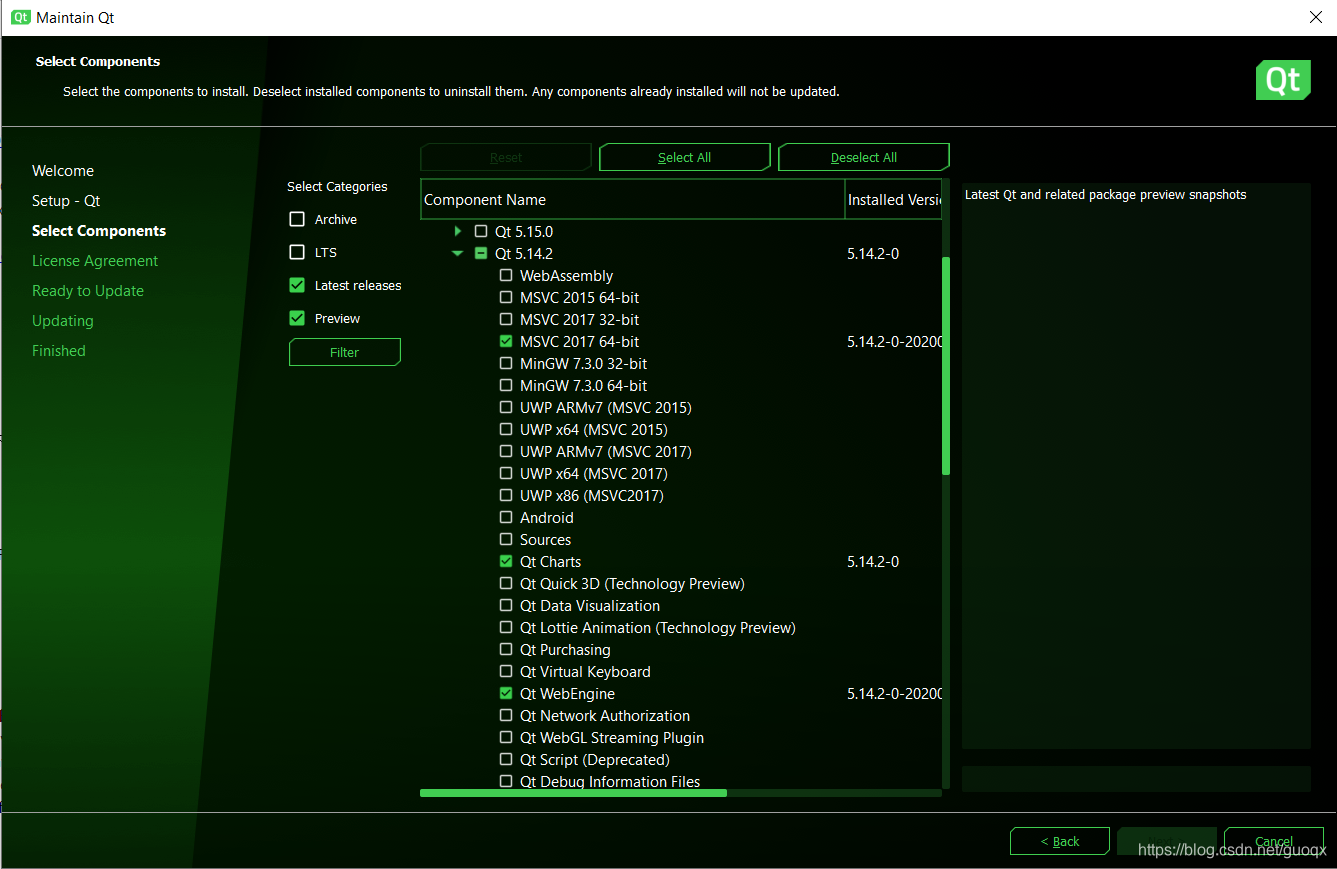Check the Qt Purchasing component
Viewport: 1337px width, 869px height.
click(506, 649)
